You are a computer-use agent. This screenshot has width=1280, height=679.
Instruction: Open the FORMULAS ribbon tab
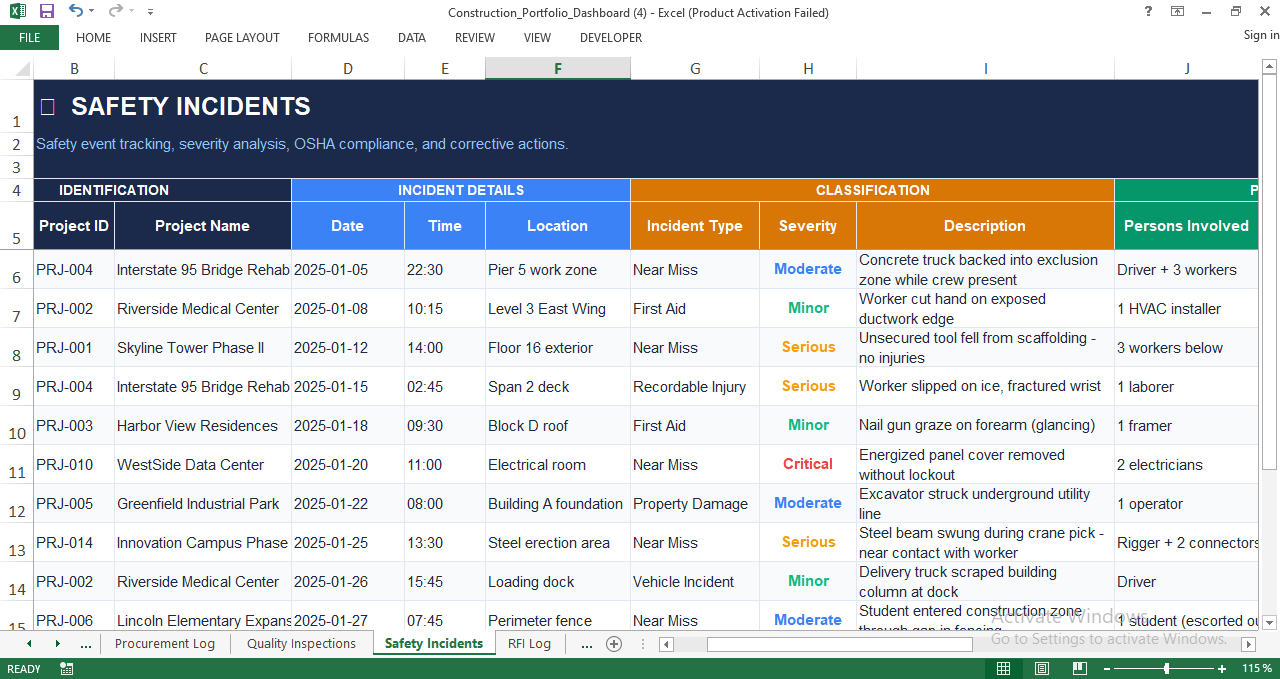pyautogui.click(x=338, y=38)
